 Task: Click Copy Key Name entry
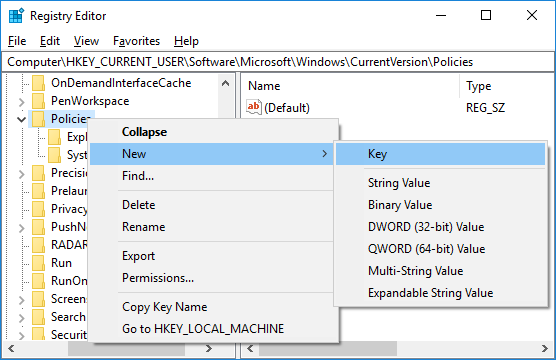[x=165, y=307]
